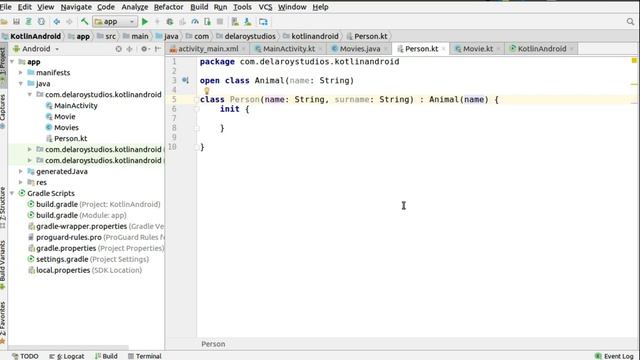
Task: Hide the Project panel with its hide icon
Action: [x=158, y=49]
